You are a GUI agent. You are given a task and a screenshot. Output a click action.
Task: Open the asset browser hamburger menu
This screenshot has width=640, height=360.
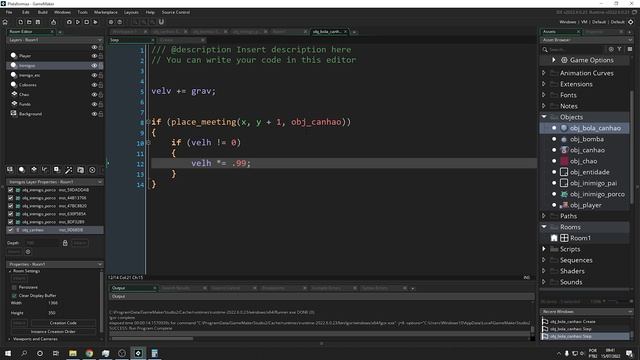(629, 49)
